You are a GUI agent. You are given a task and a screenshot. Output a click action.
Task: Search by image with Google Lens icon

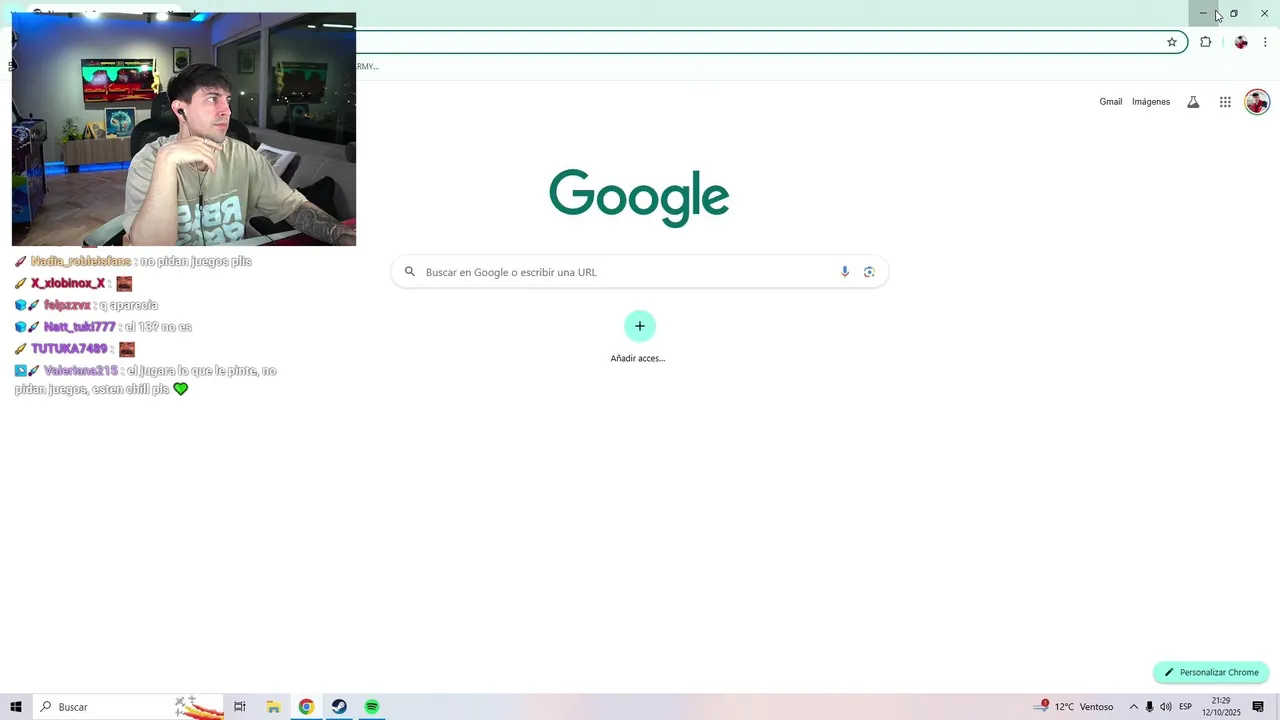tap(869, 272)
